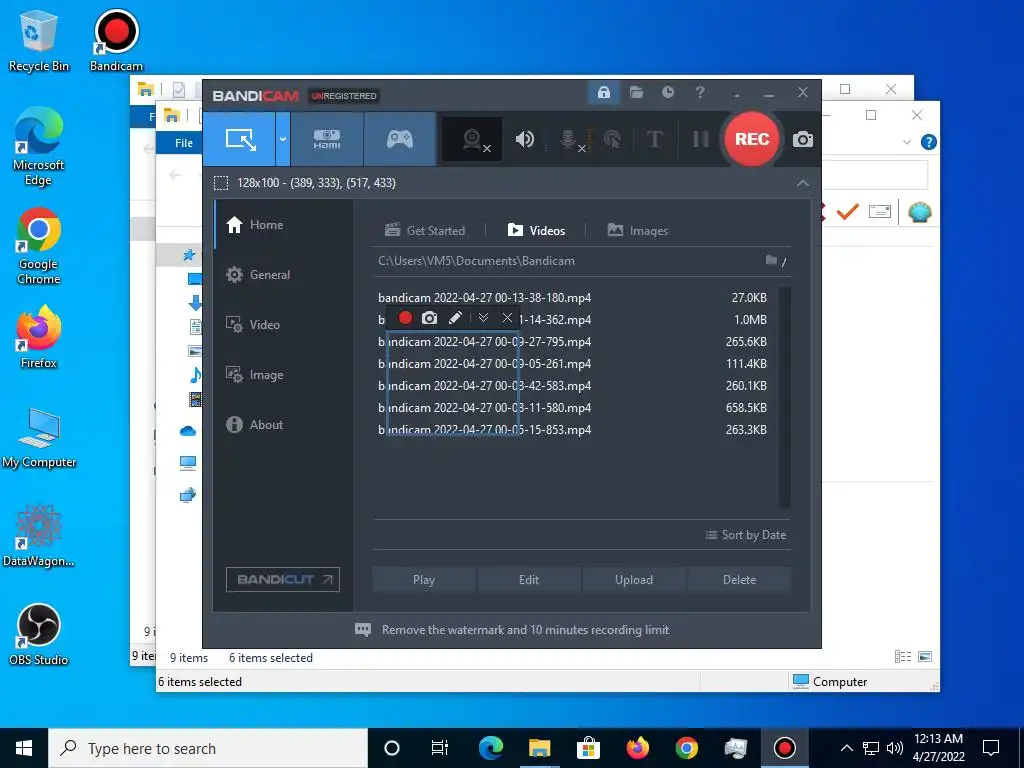The image size is (1024, 768).
Task: Switch to the Get Started tab
Action: pyautogui.click(x=425, y=231)
